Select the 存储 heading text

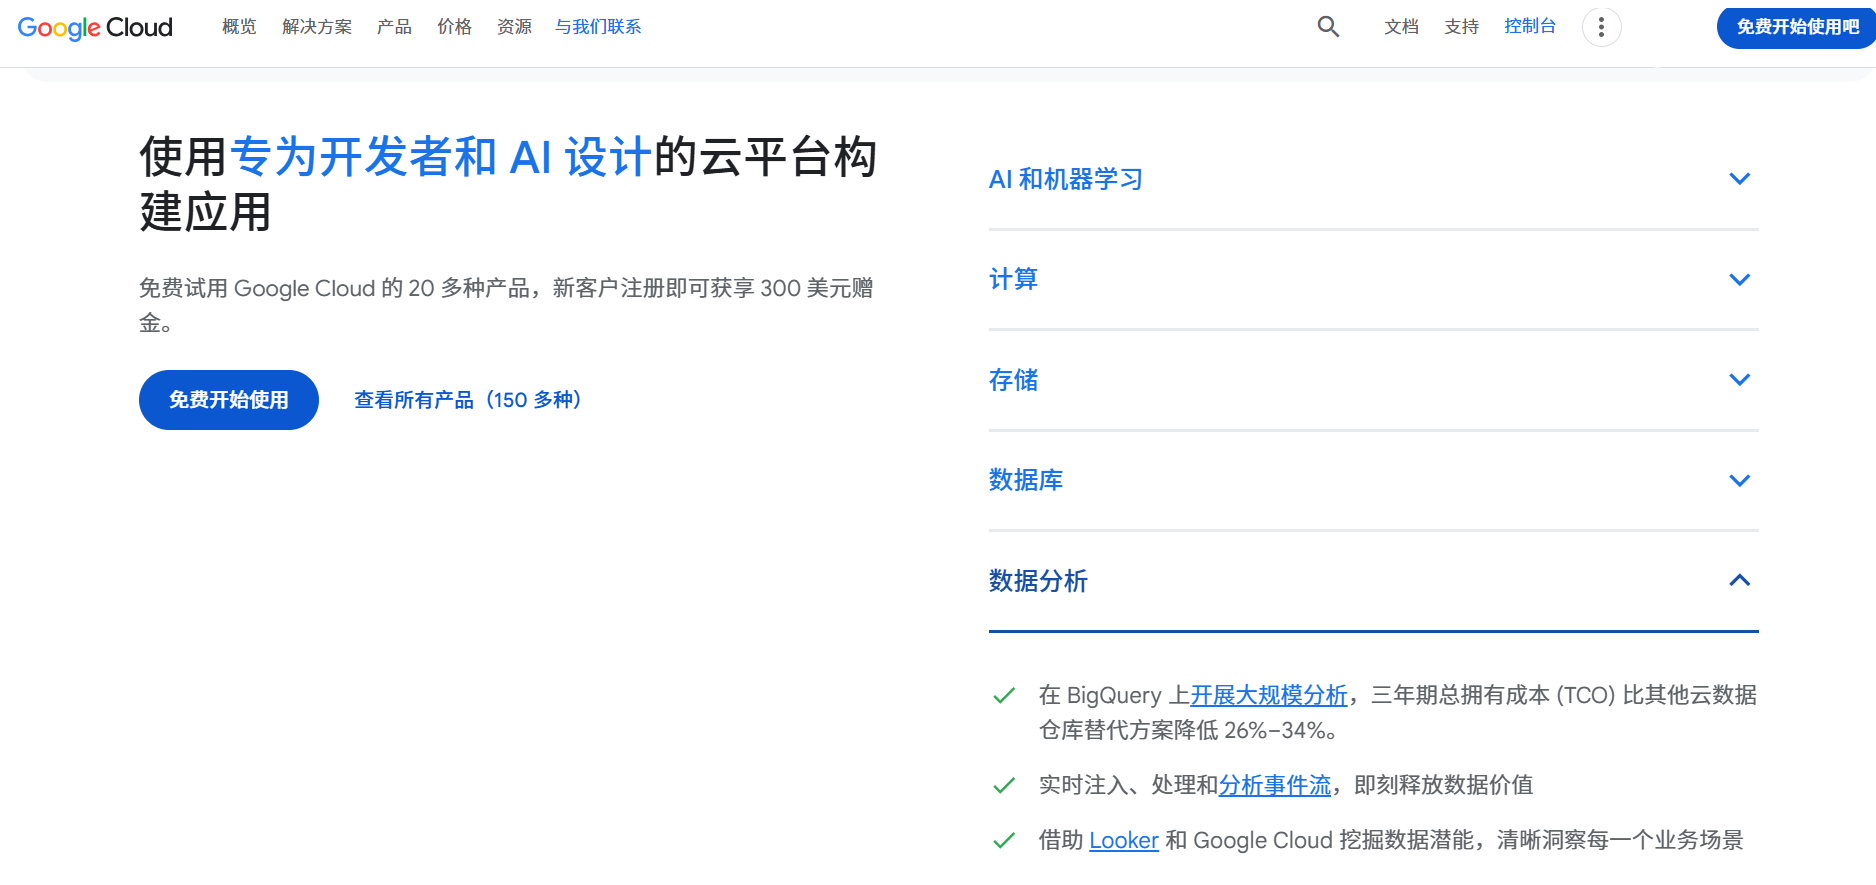(1014, 380)
